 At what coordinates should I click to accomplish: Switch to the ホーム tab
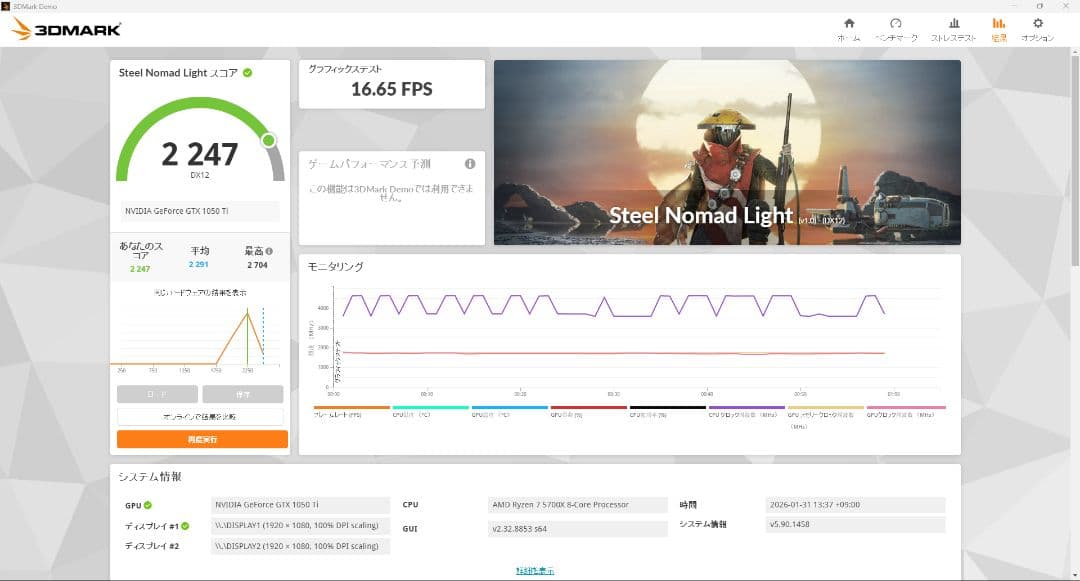(848, 25)
